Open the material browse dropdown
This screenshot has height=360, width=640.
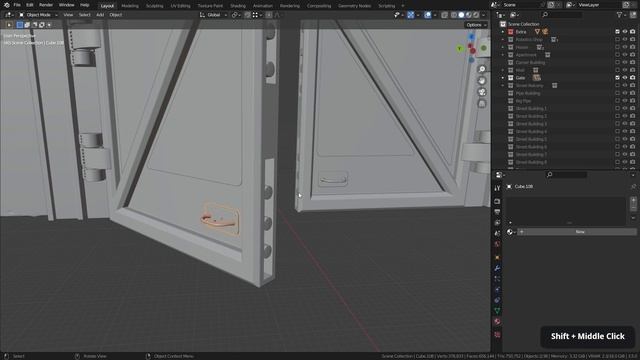coord(511,232)
